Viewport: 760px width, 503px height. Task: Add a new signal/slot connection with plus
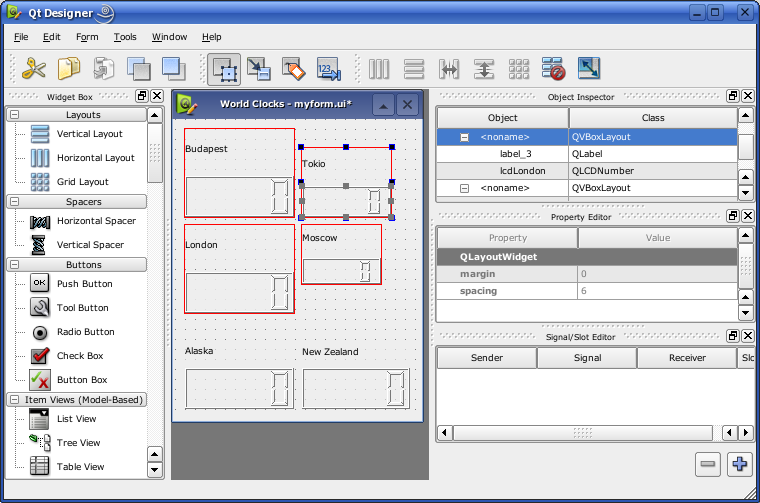click(740, 465)
